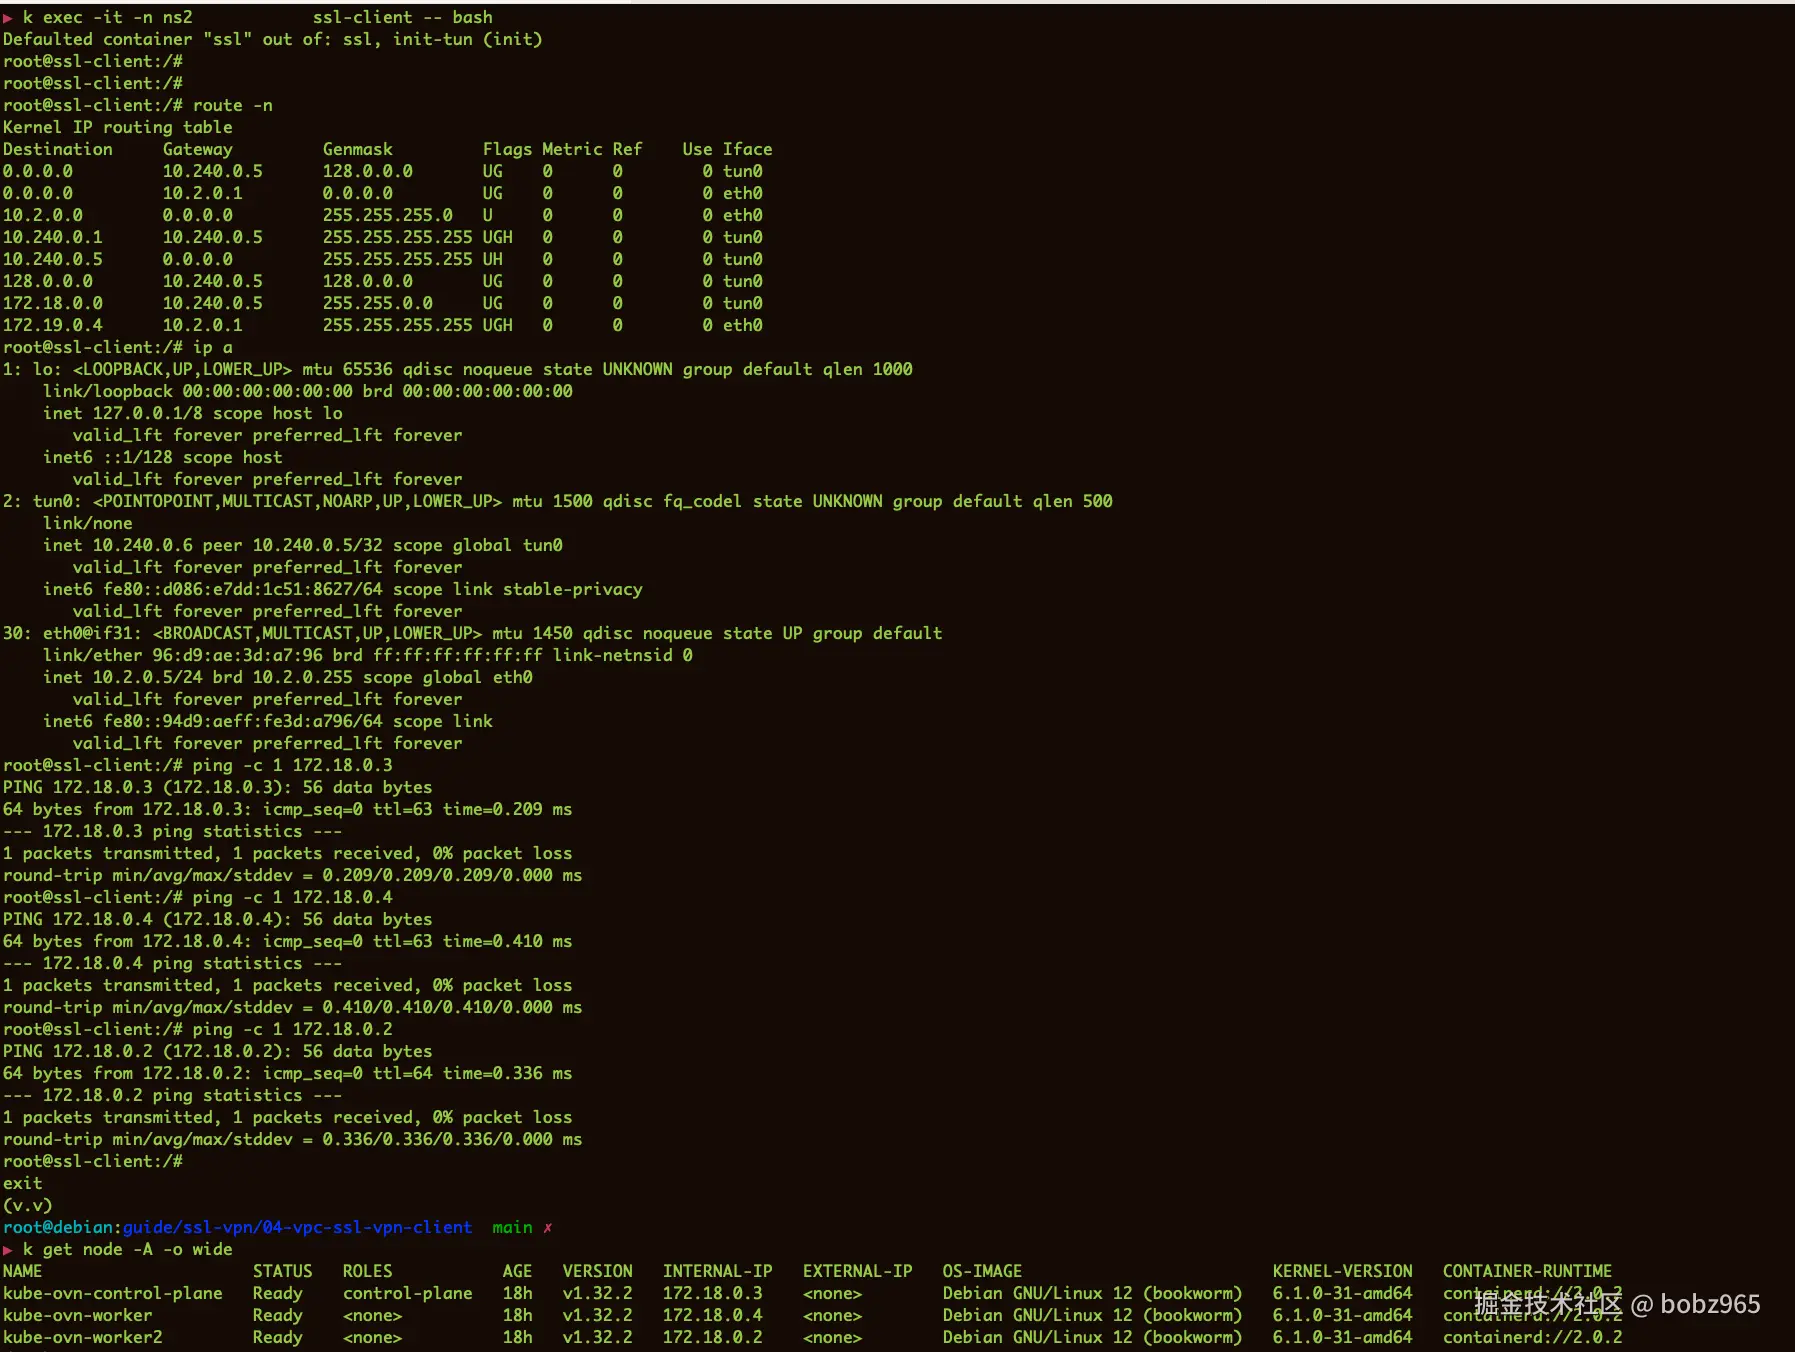The height and width of the screenshot is (1352, 1795).
Task: Click 'inet 10.2.0.5/24' eth0 address
Action: [123, 677]
